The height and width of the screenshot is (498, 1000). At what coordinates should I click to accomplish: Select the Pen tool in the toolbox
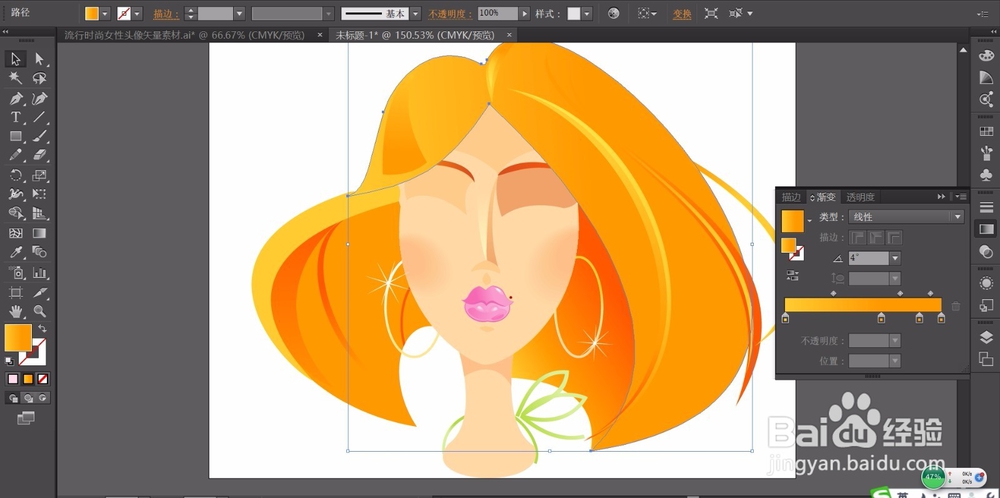16,98
